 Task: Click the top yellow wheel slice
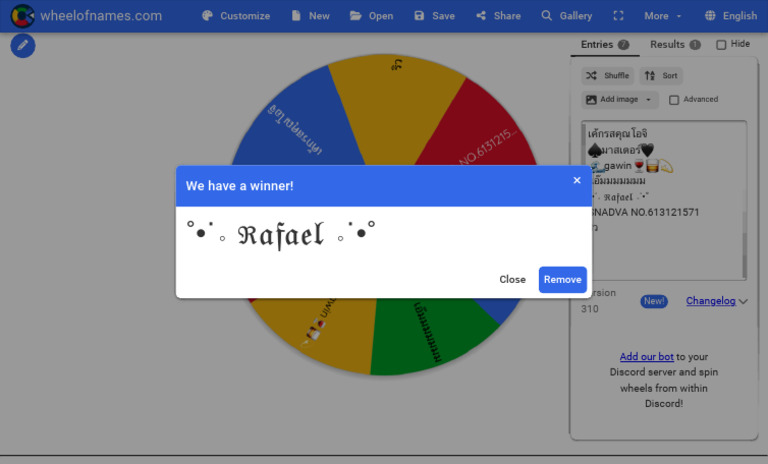(394, 110)
